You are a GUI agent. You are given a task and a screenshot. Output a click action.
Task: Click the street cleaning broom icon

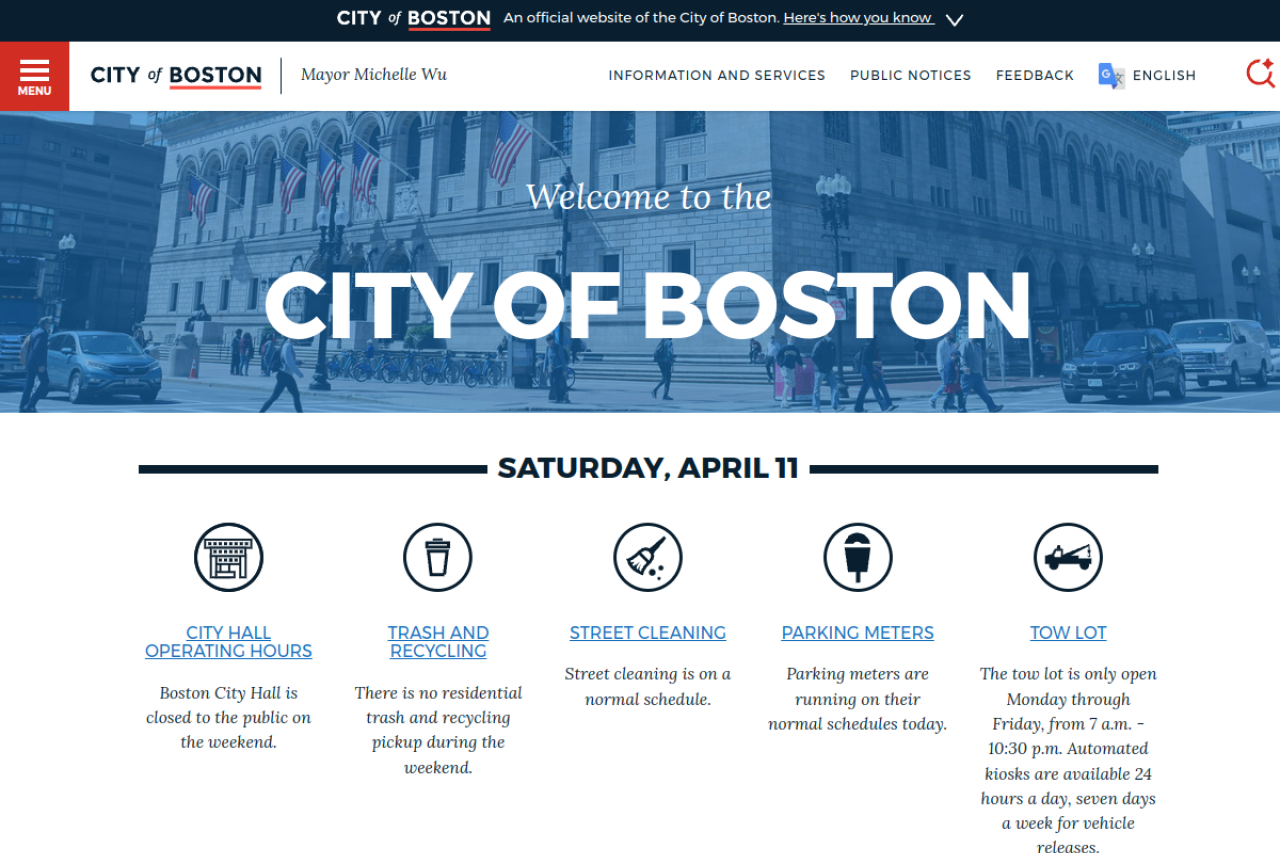(648, 557)
